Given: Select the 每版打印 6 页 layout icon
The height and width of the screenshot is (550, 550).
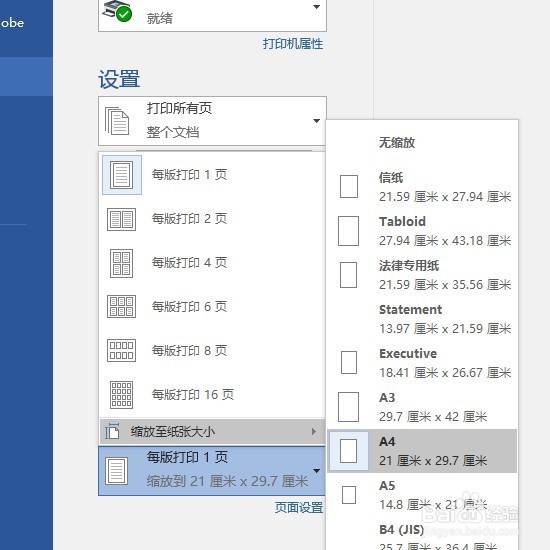Looking at the screenshot, I should [x=121, y=307].
